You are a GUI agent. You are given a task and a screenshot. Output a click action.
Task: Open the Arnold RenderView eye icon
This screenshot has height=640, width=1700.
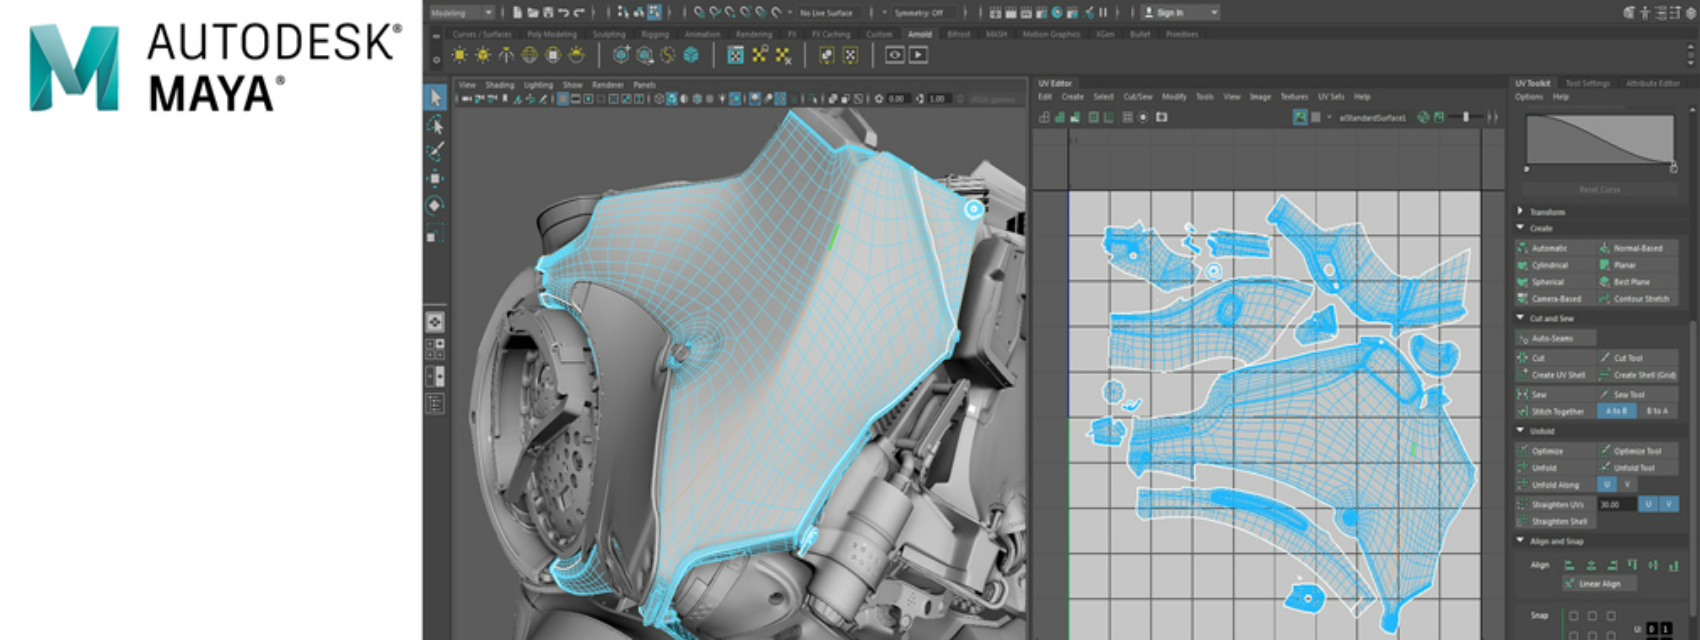pos(895,55)
